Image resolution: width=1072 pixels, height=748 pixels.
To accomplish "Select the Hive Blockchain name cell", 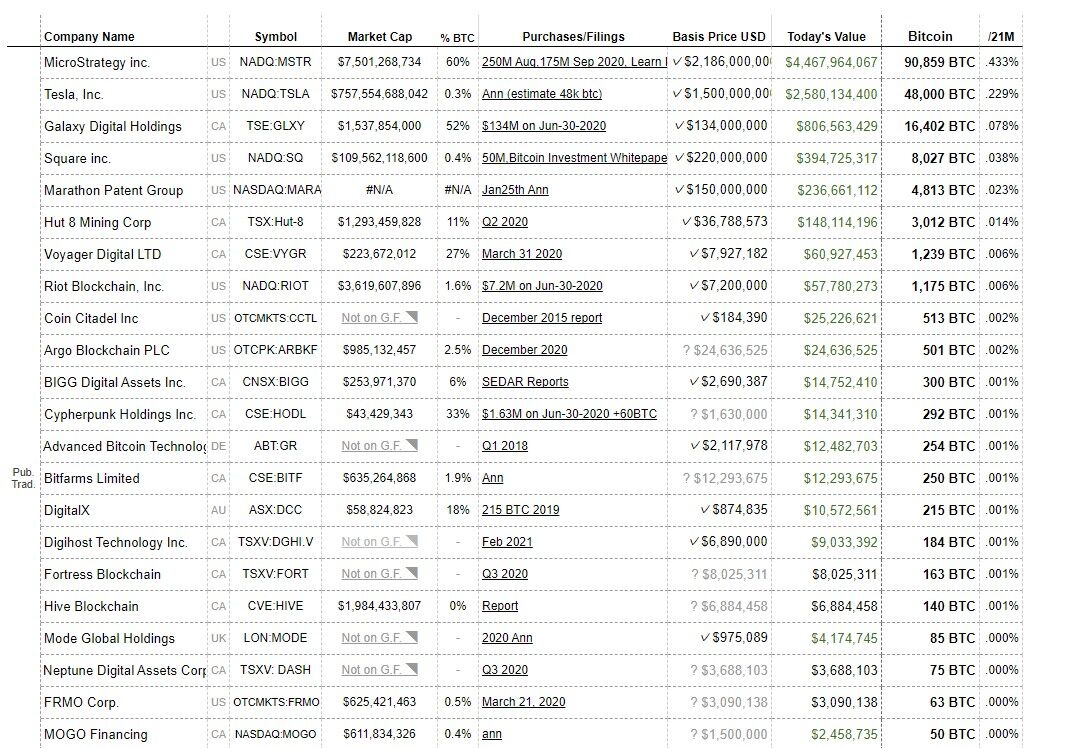I will (124, 606).
